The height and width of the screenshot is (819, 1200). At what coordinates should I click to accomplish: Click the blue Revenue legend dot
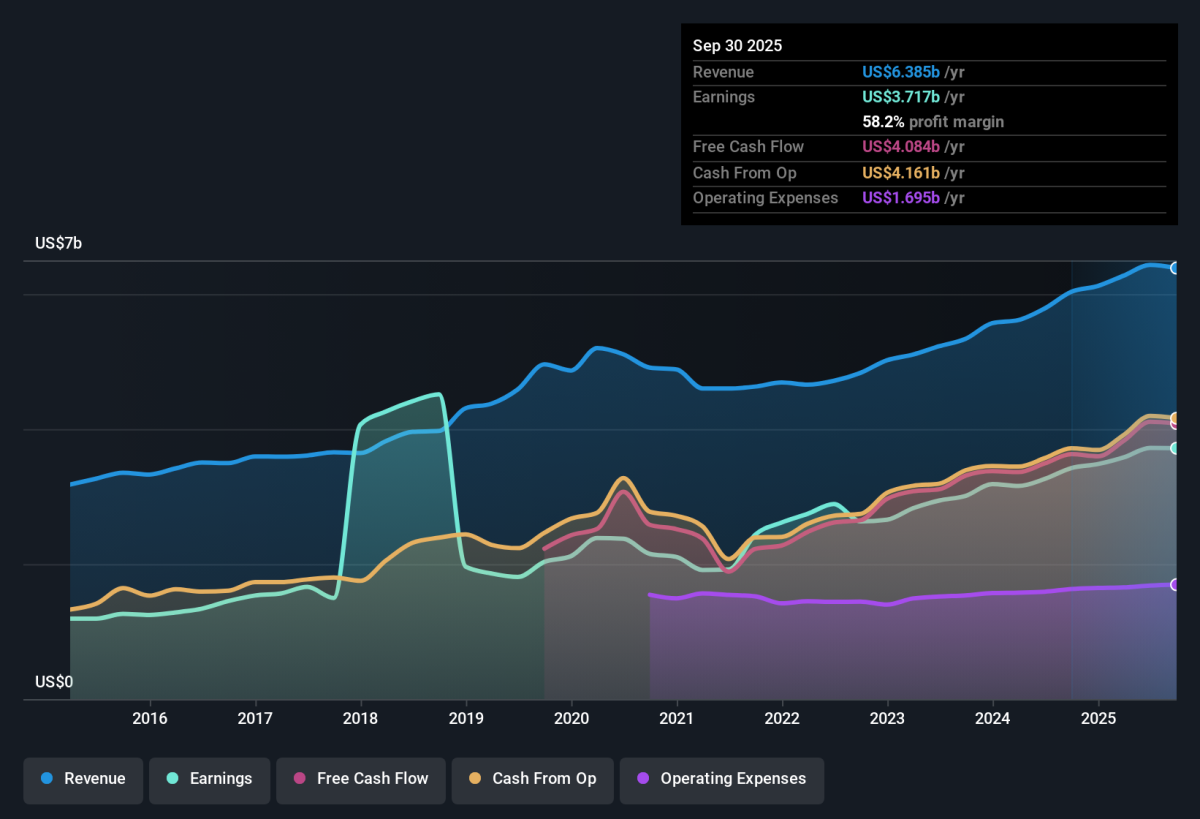[47, 779]
